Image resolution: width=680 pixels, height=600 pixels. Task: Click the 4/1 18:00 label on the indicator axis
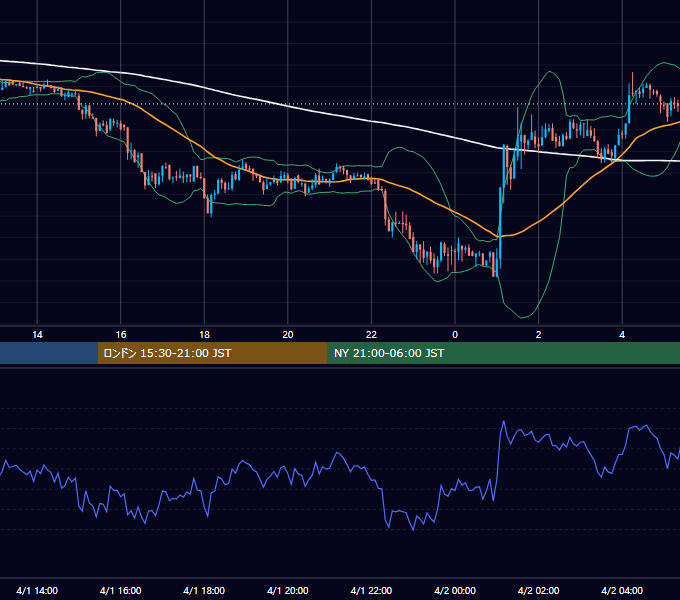[x=204, y=590]
